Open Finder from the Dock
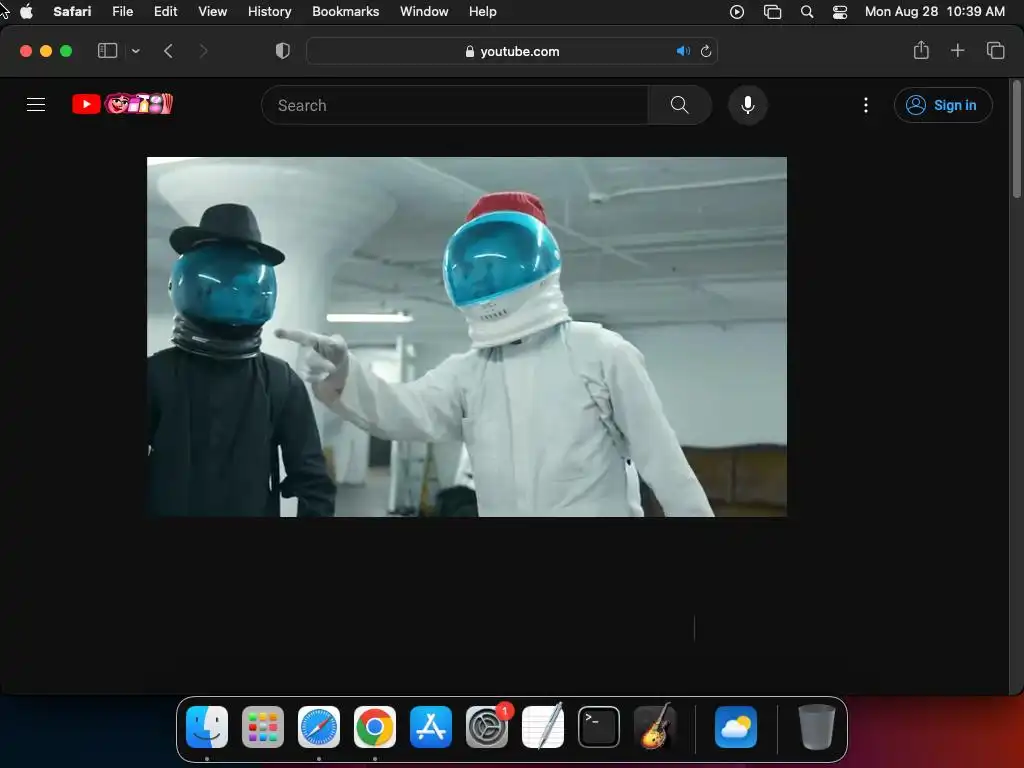The height and width of the screenshot is (768, 1024). pos(207,727)
